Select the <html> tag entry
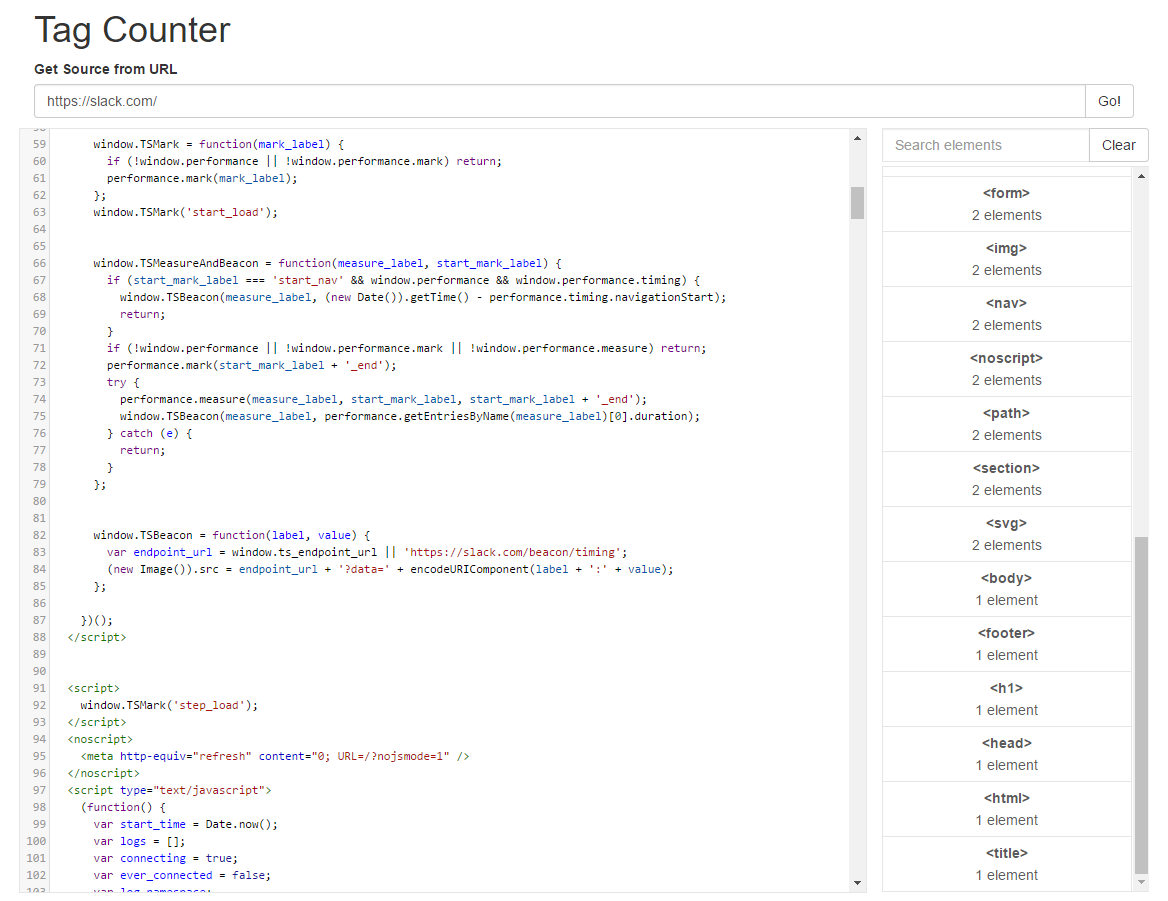 (1006, 809)
